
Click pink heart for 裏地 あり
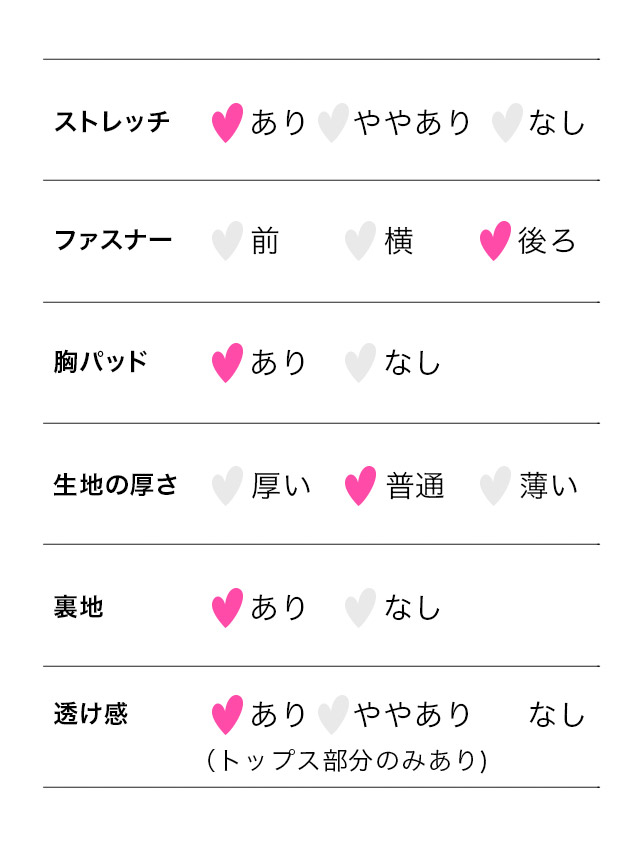227,608
